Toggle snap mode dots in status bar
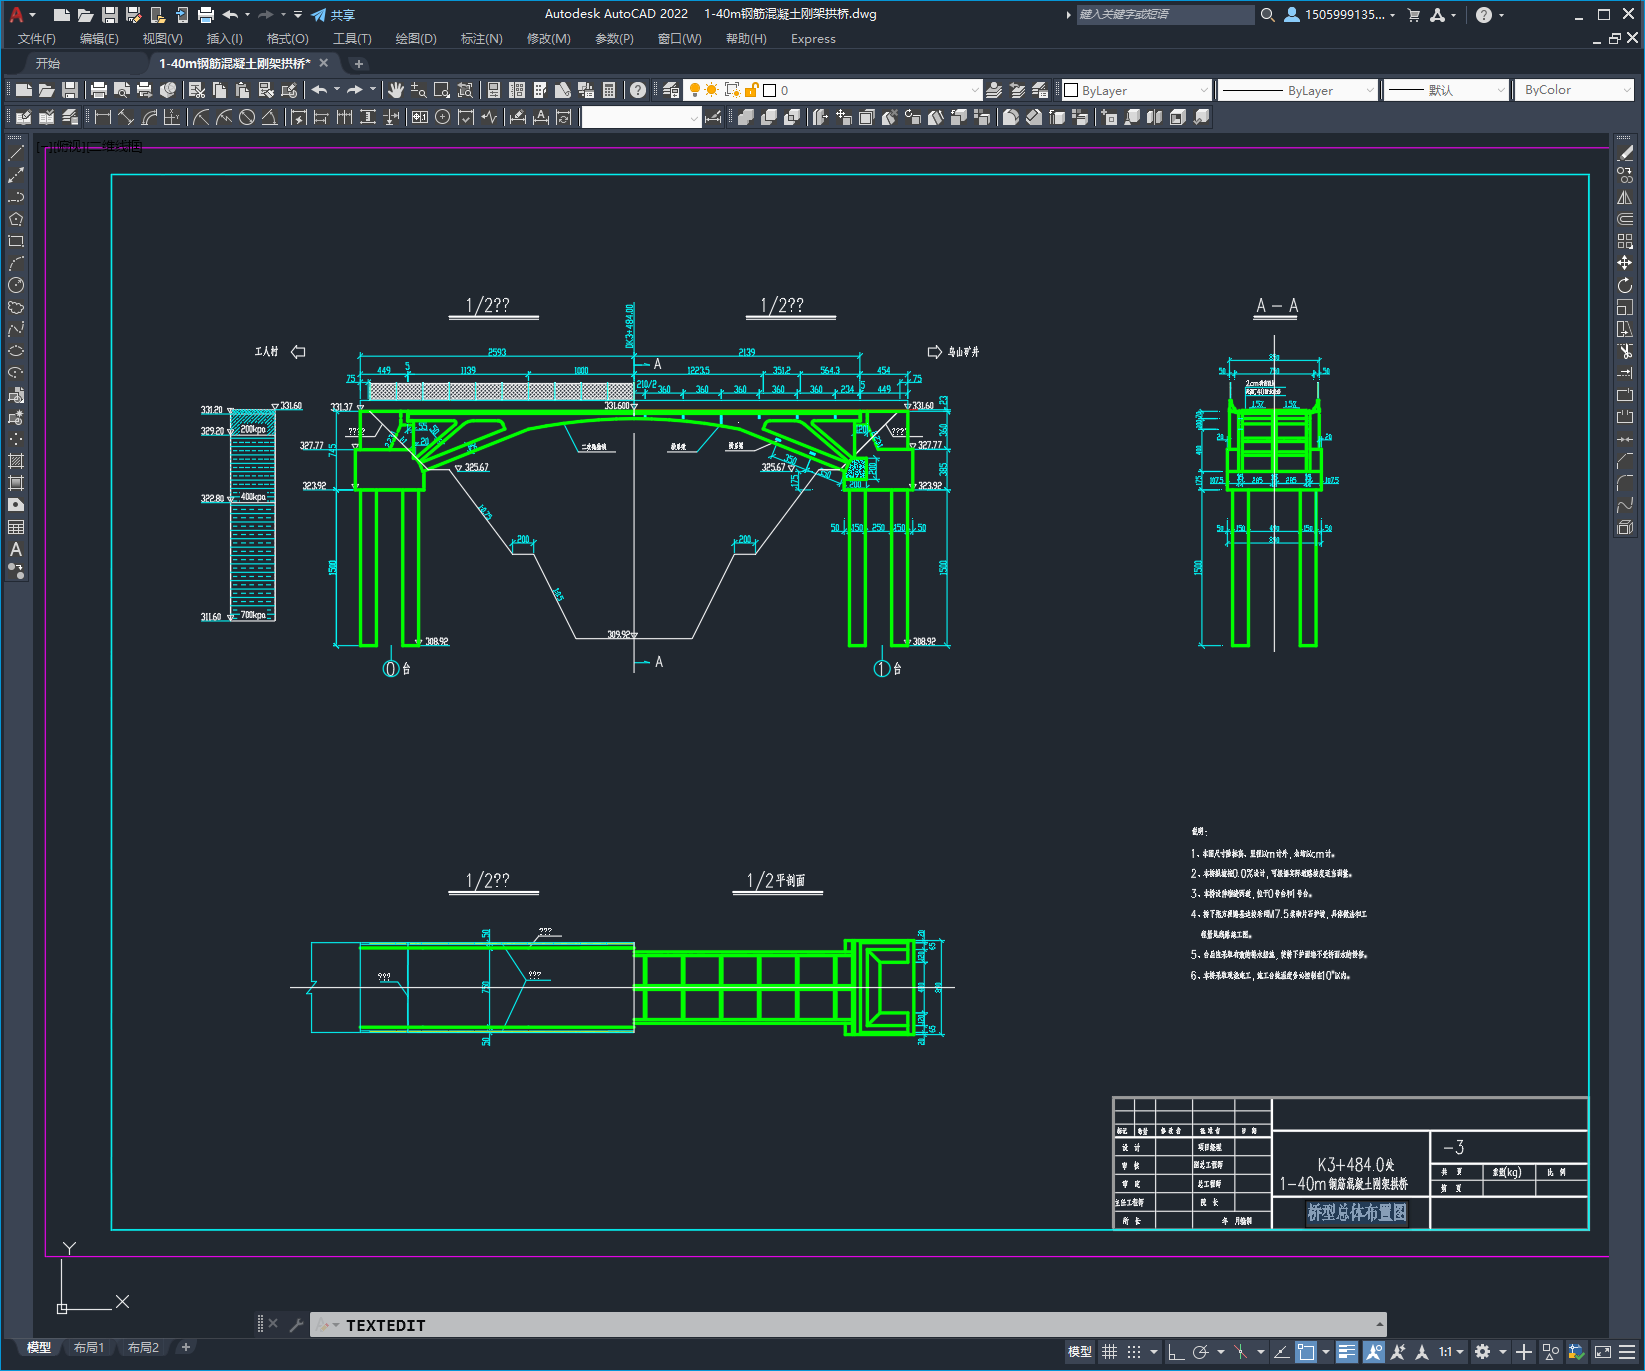The height and width of the screenshot is (1371, 1645). coord(1133,1352)
